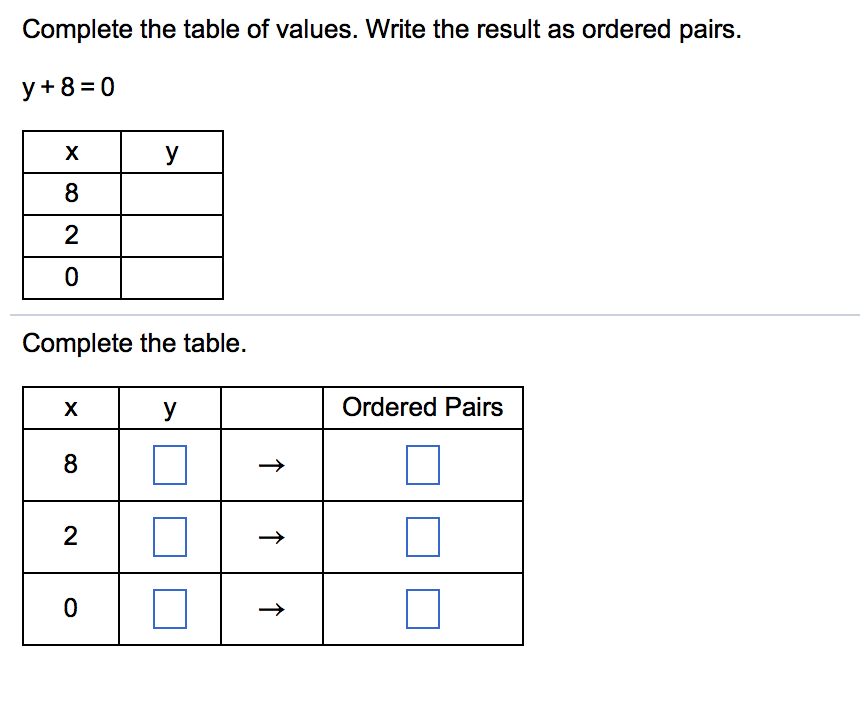The height and width of the screenshot is (720, 860).
Task: Click the y column header in the upper table
Action: (170, 152)
